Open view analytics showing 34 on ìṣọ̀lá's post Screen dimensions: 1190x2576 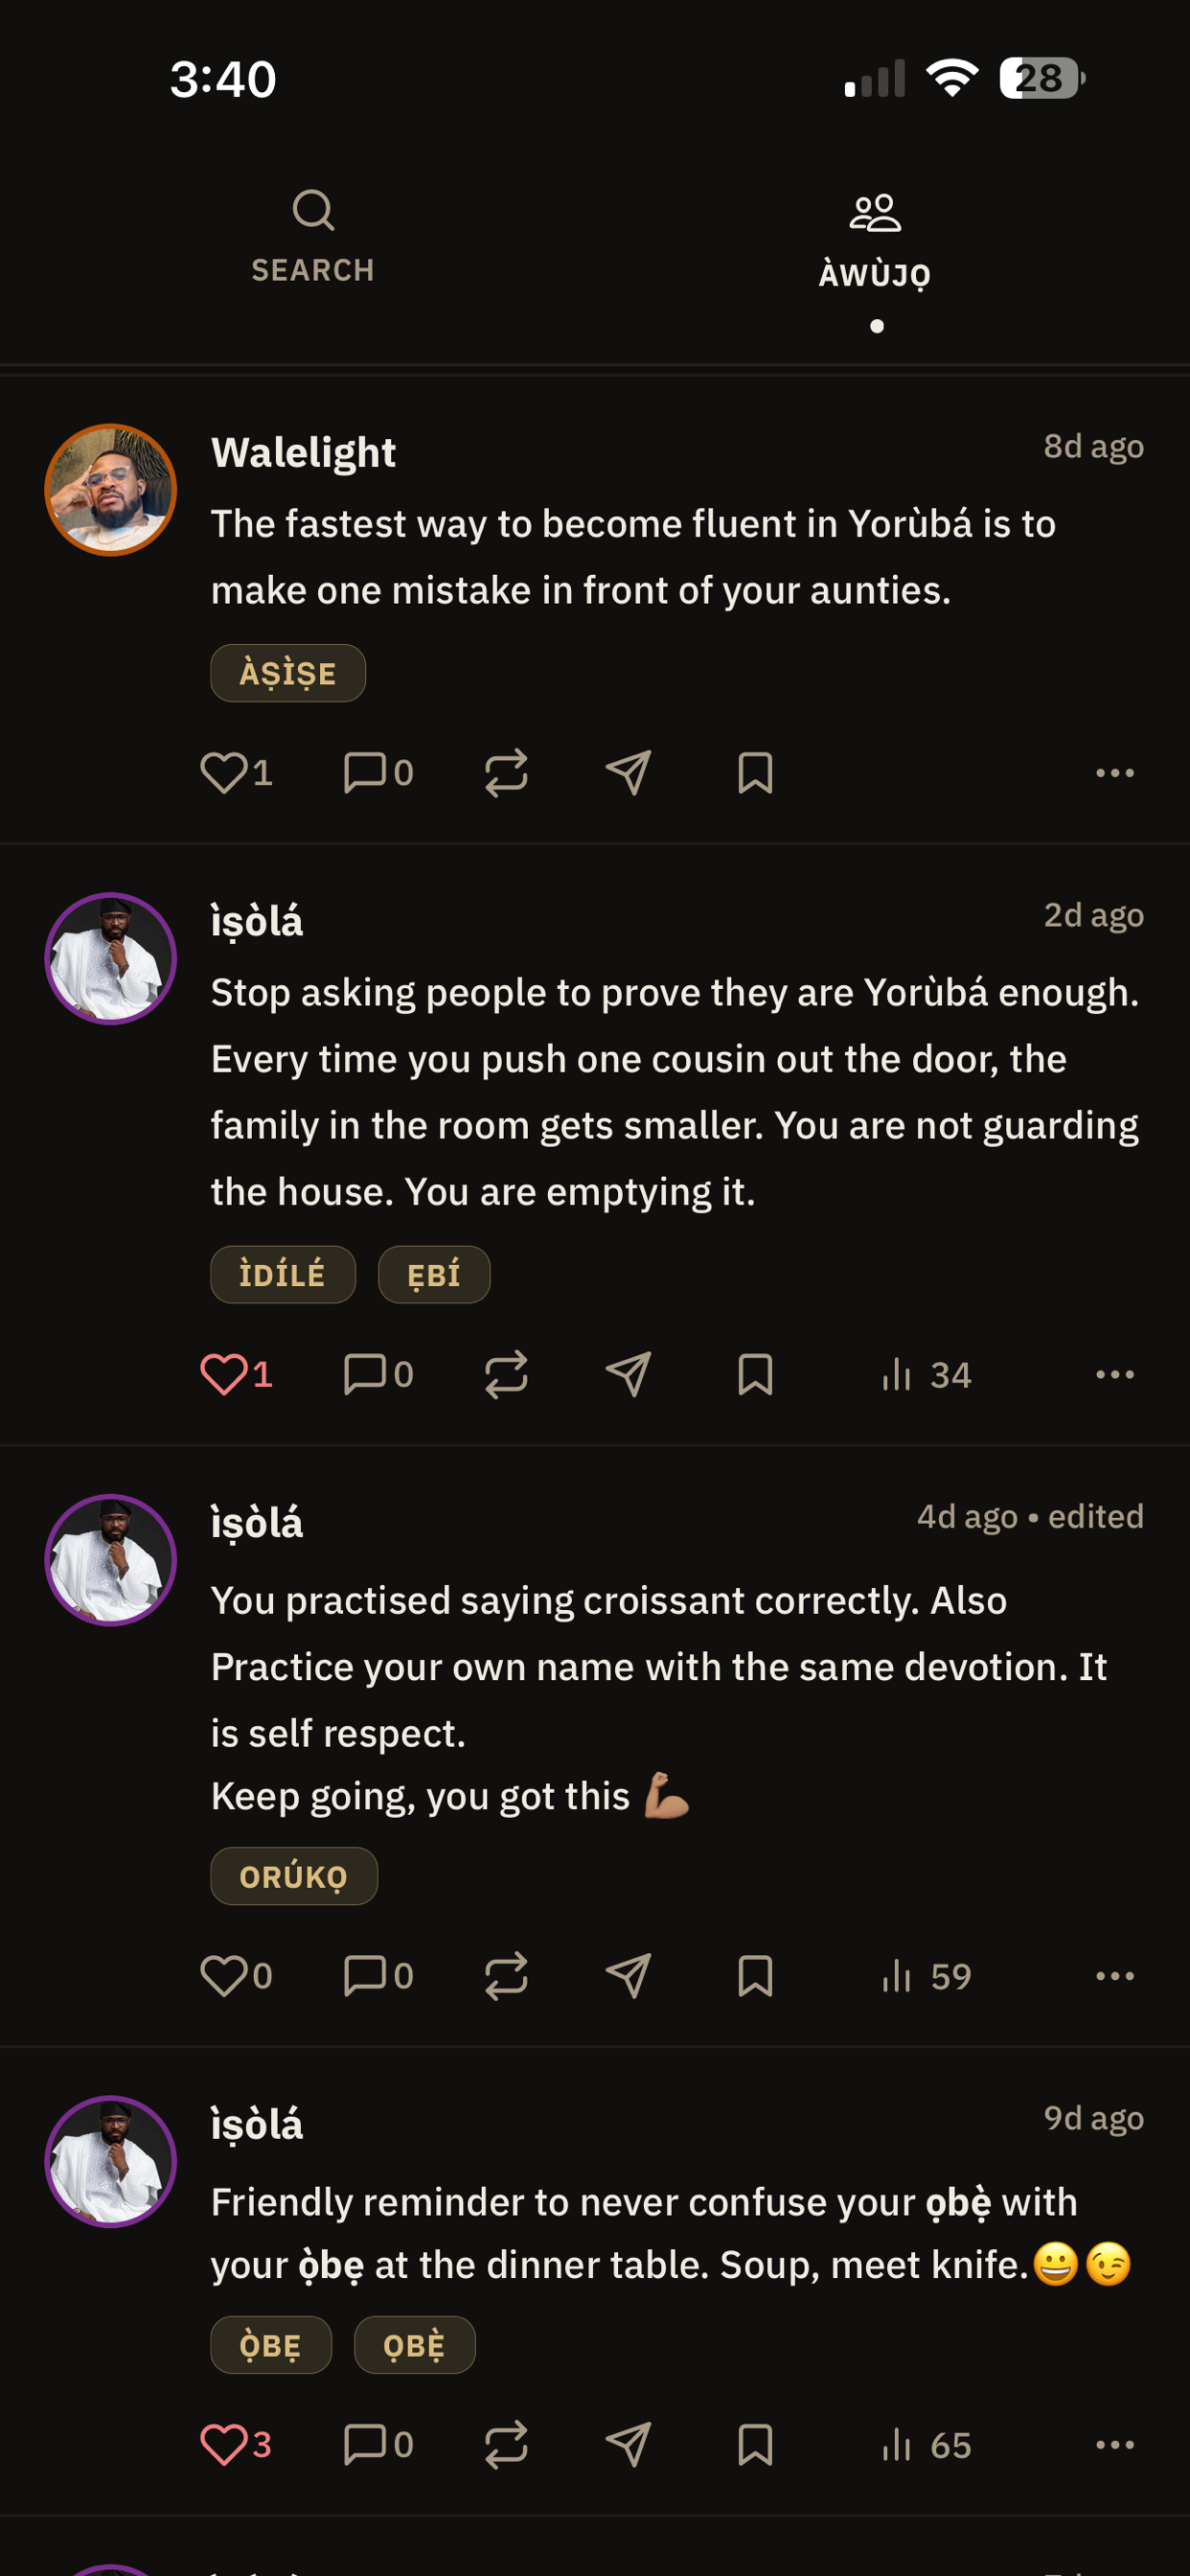926,1375
